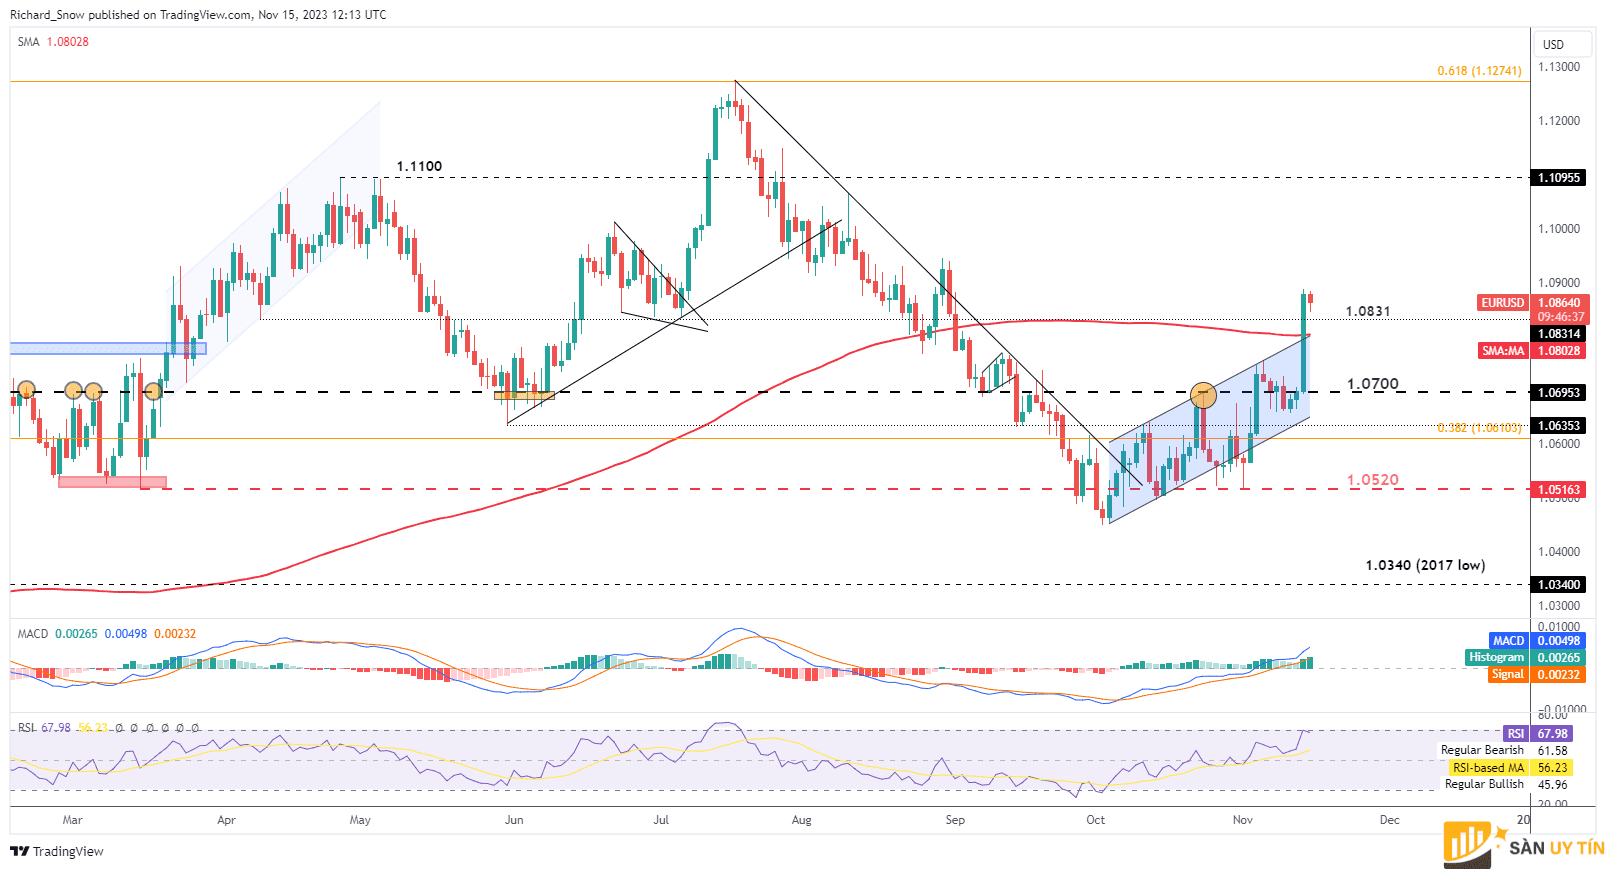
Task: Select the RSI indicator legend label
Action: click(26, 728)
